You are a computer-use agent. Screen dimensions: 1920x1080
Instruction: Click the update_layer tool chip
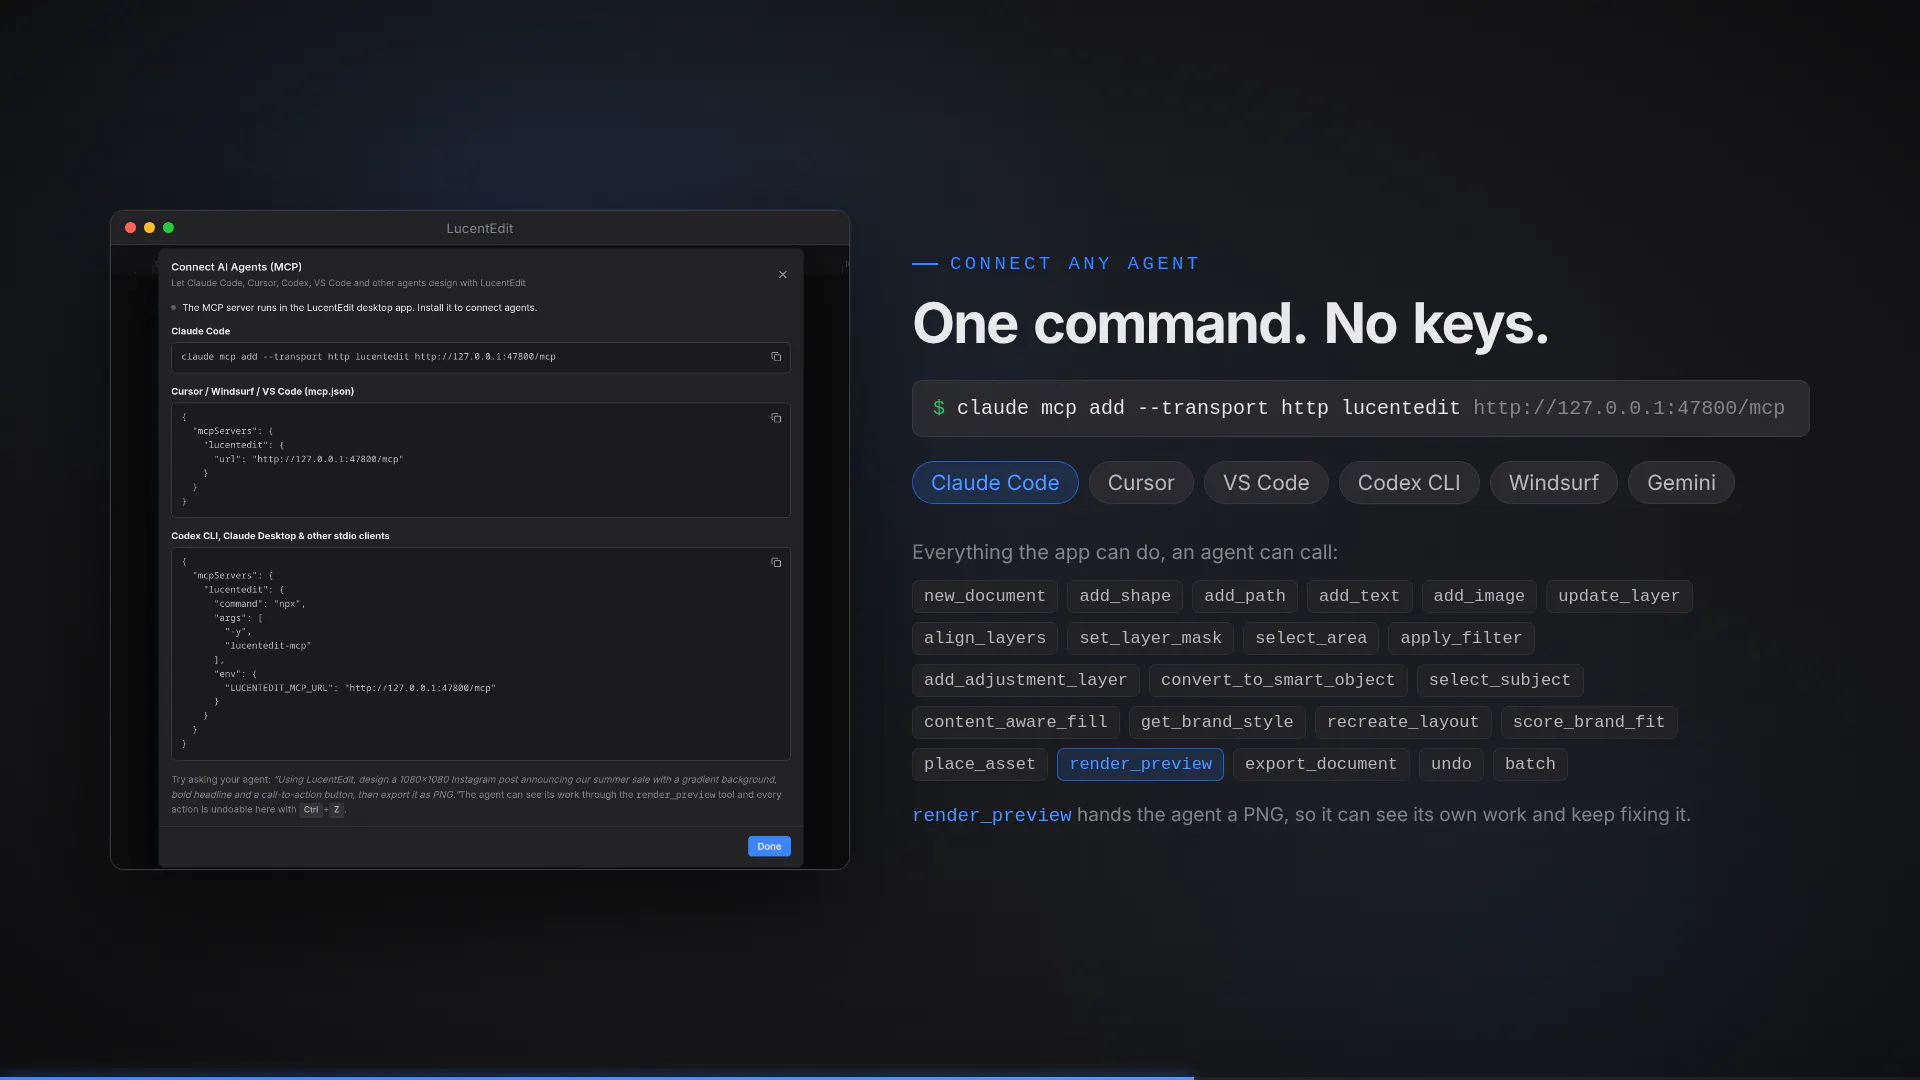[1619, 596]
